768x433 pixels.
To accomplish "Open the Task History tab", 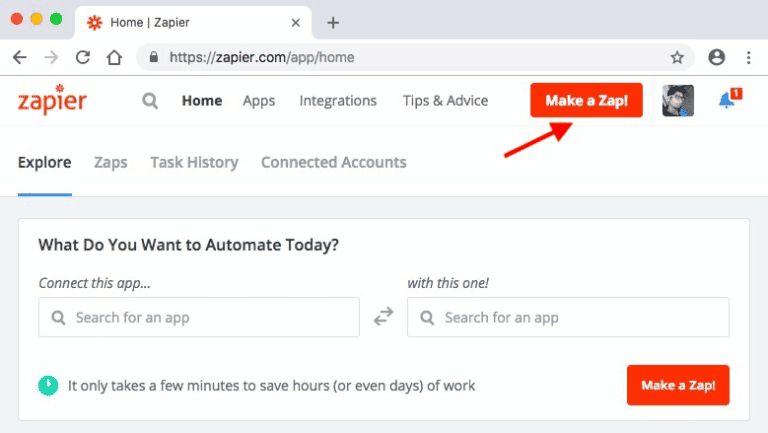I will (x=194, y=162).
